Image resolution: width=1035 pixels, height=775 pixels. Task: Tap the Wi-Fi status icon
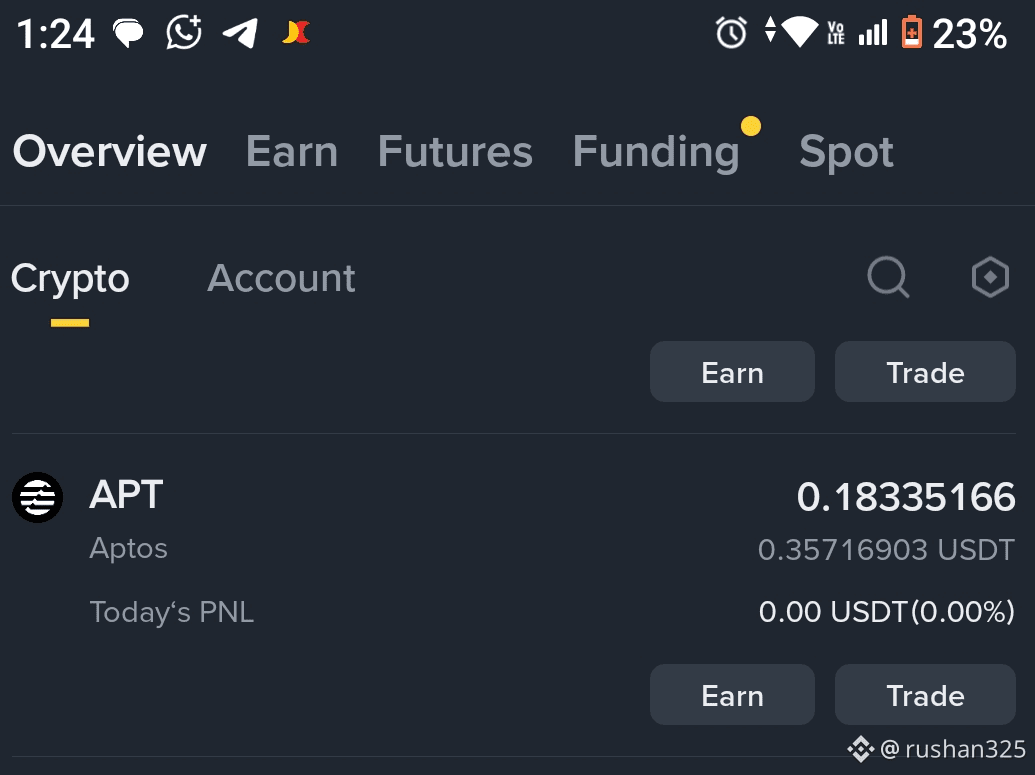[799, 32]
